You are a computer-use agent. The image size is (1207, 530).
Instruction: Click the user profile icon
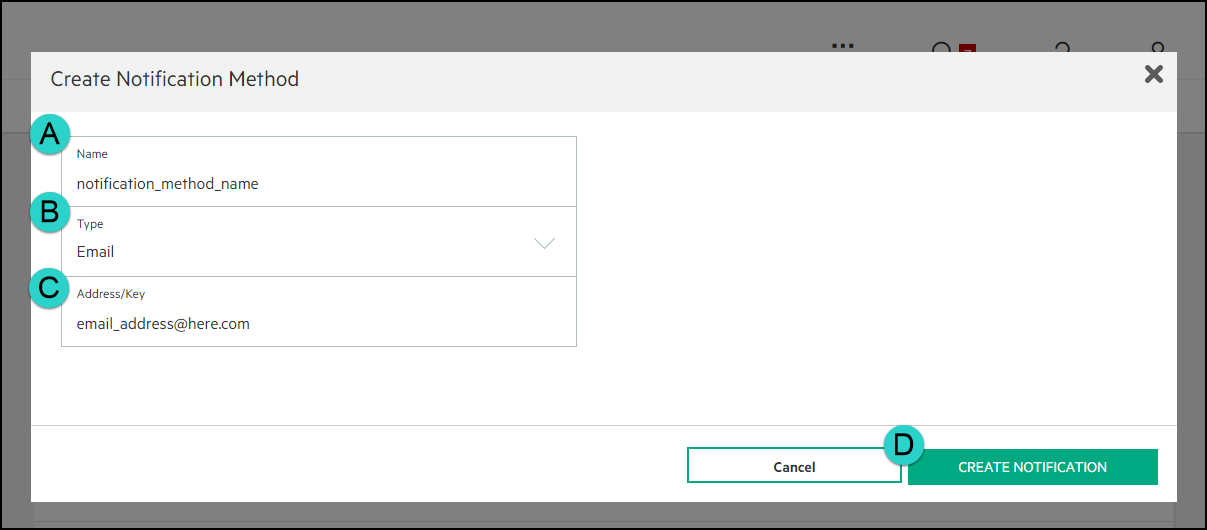point(1158,47)
